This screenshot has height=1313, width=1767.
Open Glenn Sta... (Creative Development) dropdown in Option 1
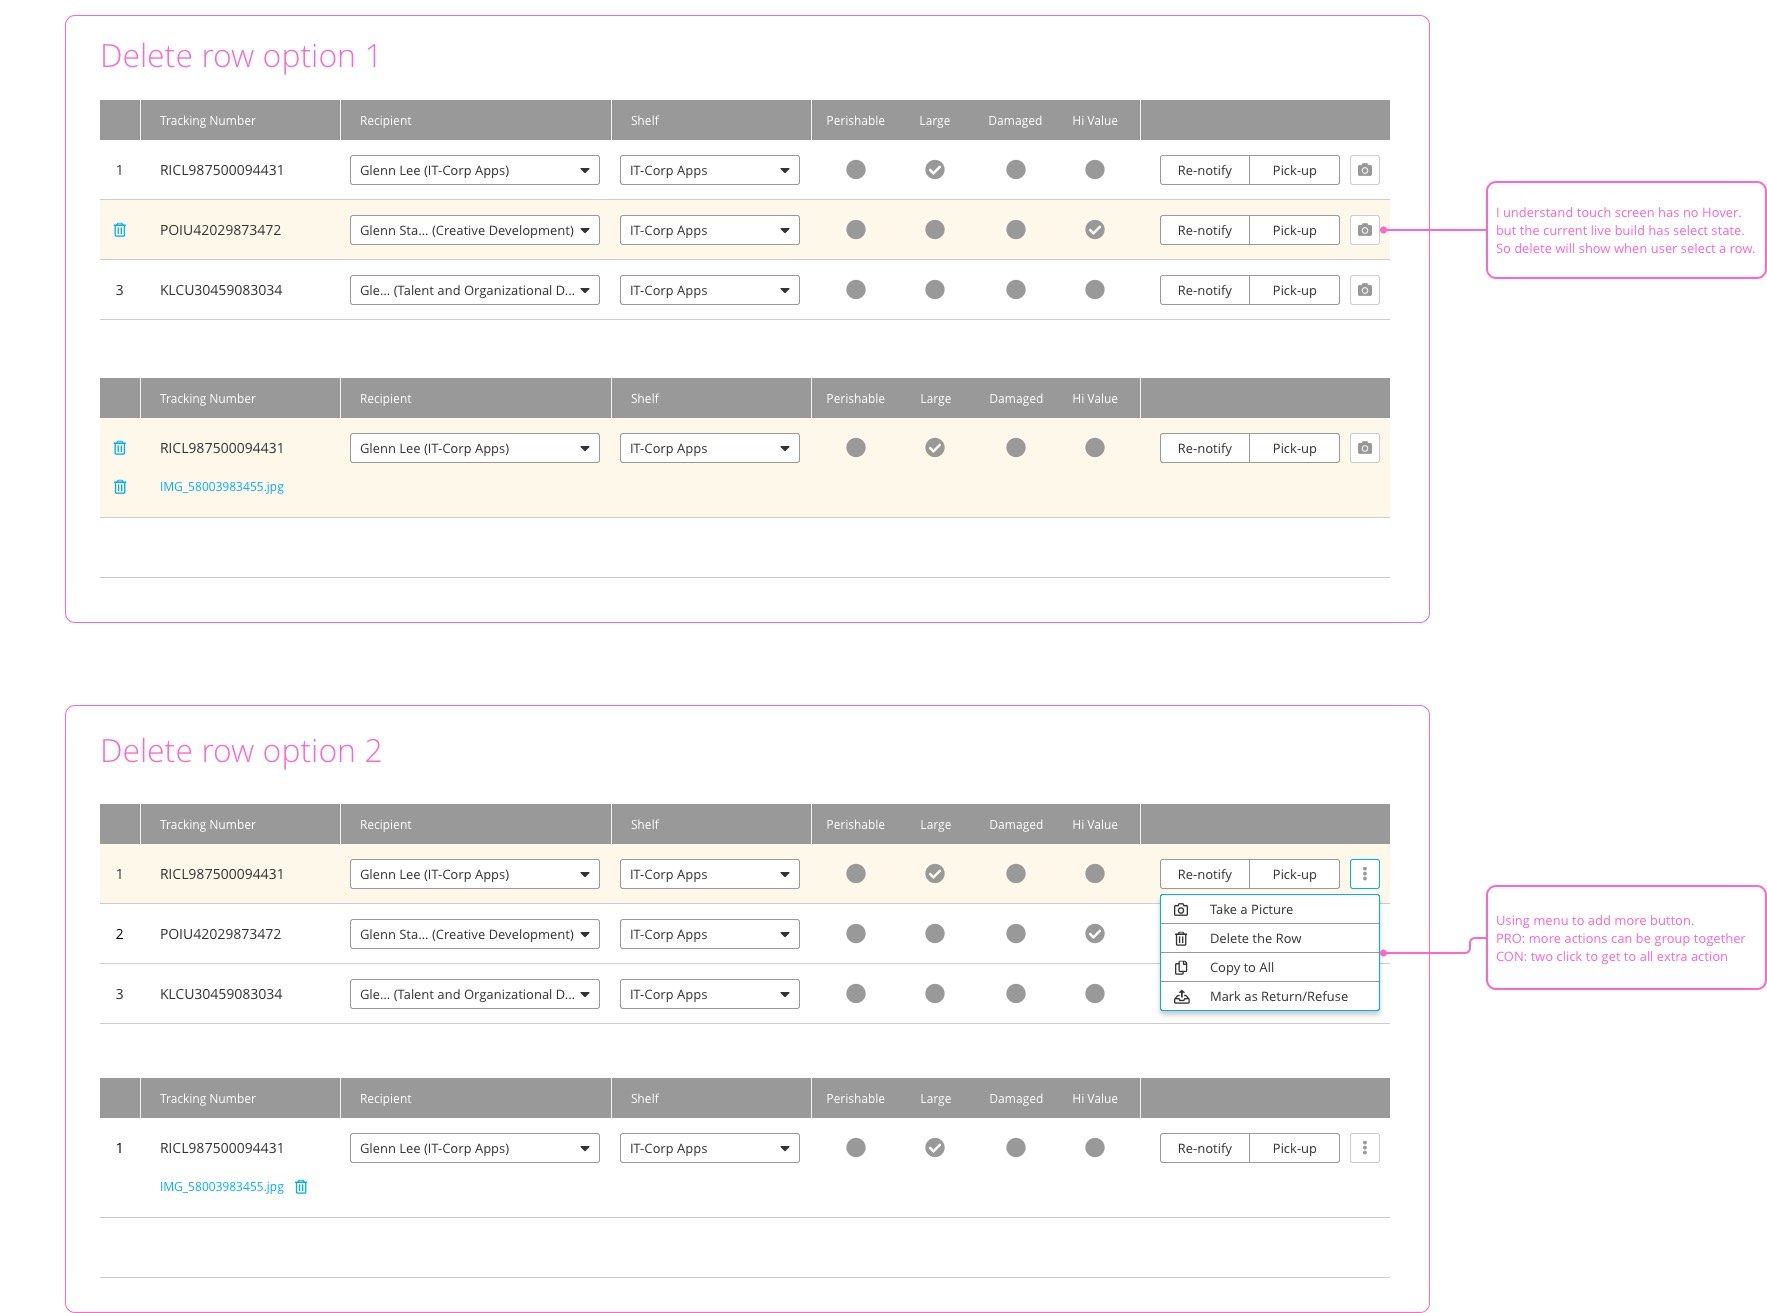tap(475, 230)
